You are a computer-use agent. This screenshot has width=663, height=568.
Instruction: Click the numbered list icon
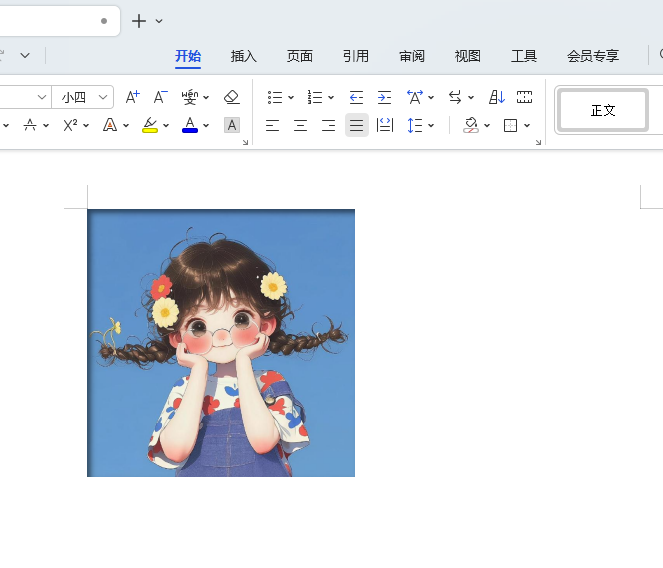[315, 97]
